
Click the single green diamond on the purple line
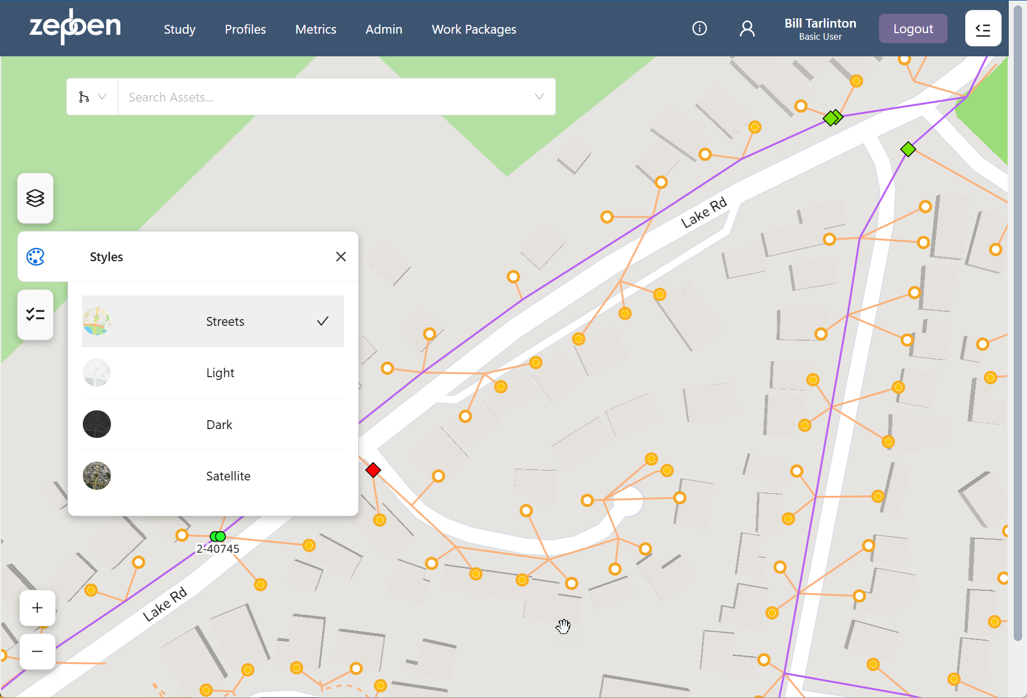908,149
